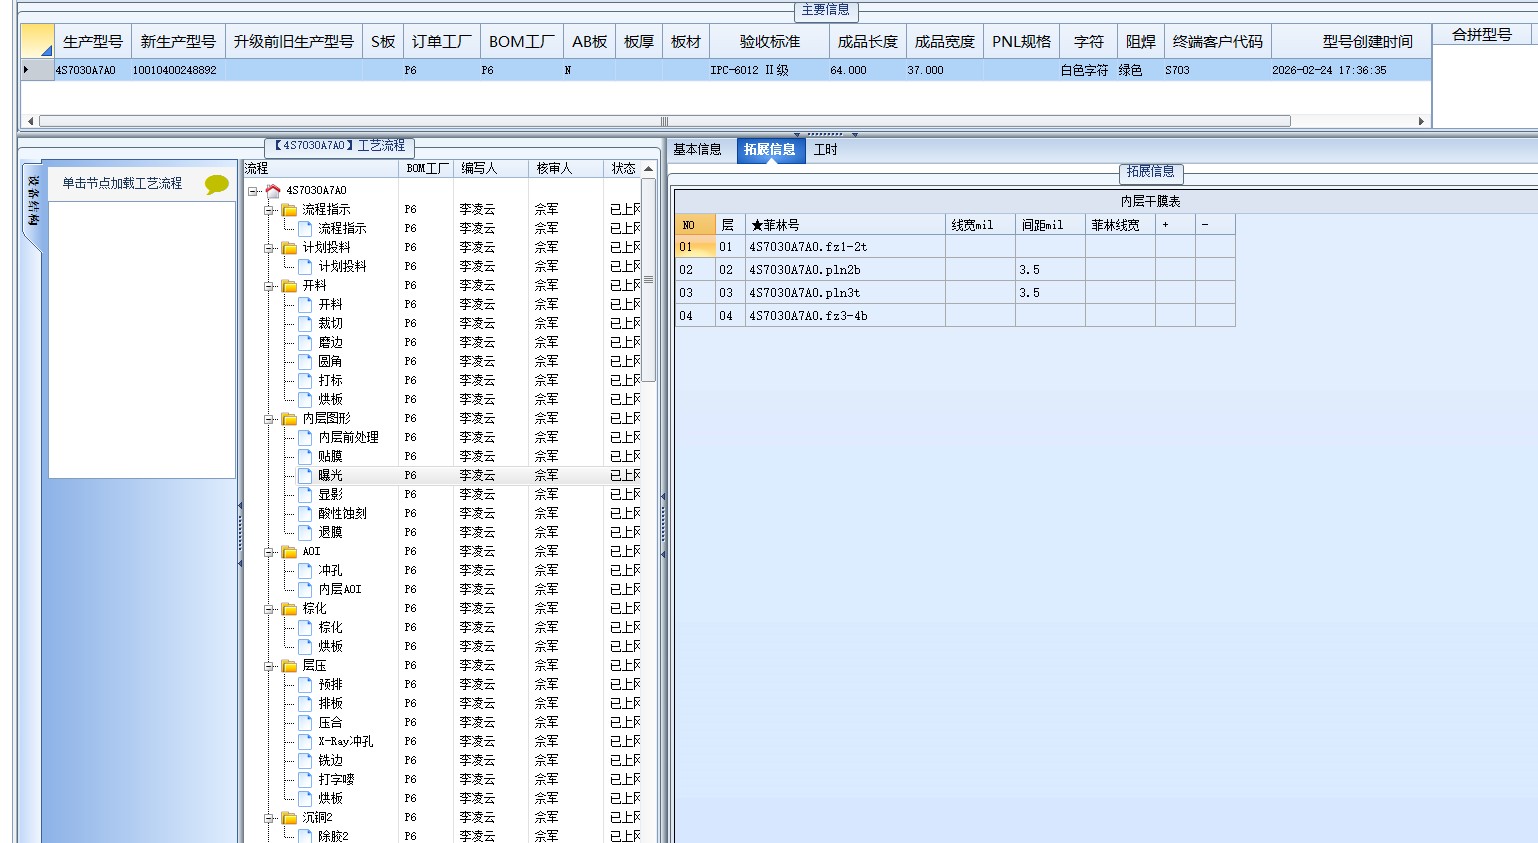1538x843 pixels.
Task: Switch to the 基本信息 tab
Action: (x=697, y=150)
